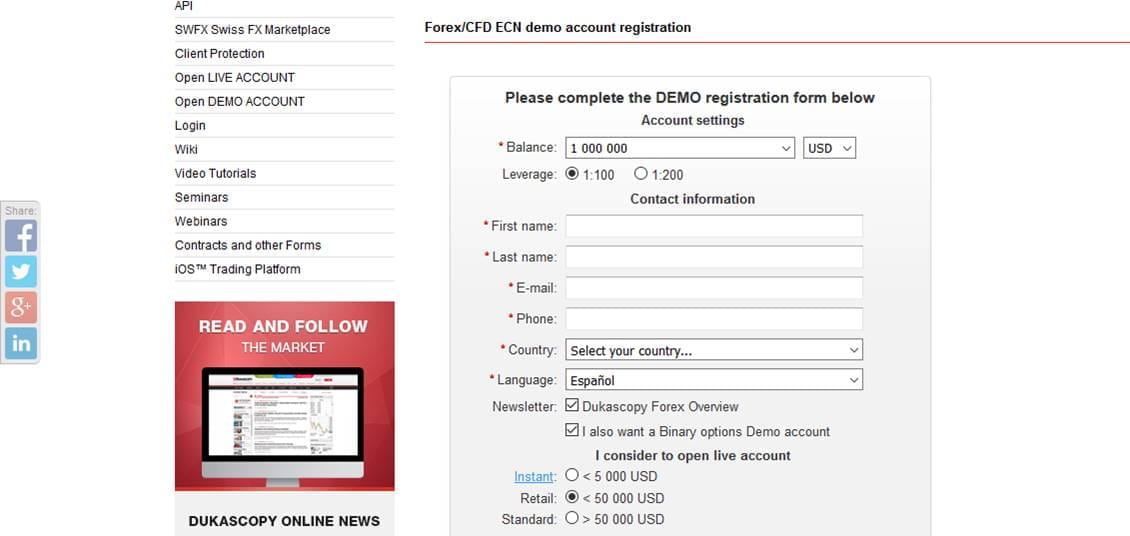Open the Balance amount dropdown
Image resolution: width=1130 pixels, height=536 pixels.
click(x=680, y=148)
